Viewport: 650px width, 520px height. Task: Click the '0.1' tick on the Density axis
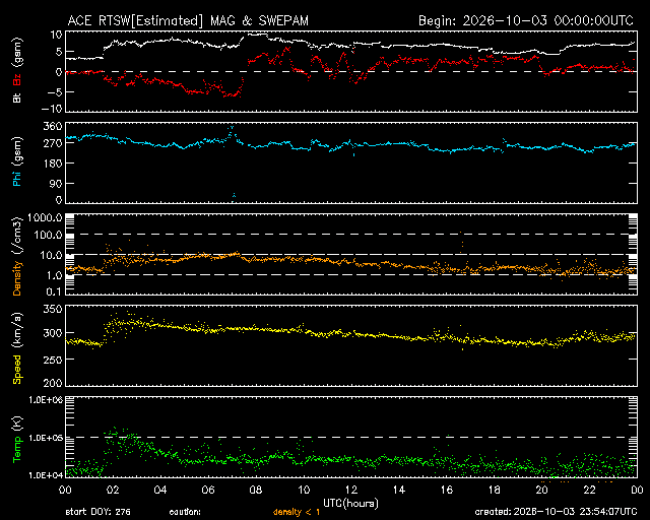click(x=54, y=292)
